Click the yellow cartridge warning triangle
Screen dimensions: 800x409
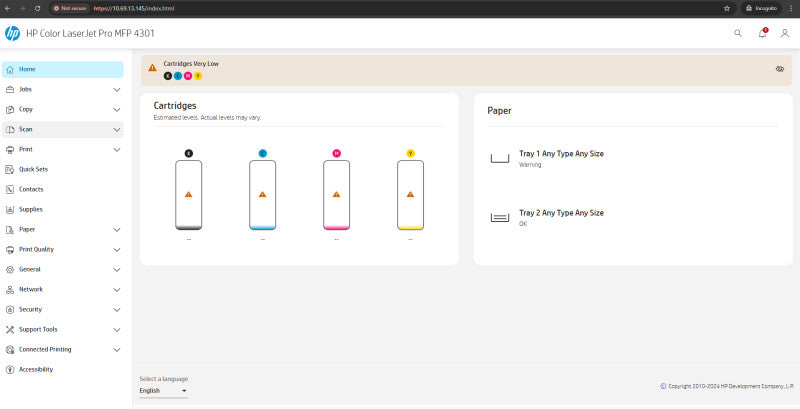[410, 194]
